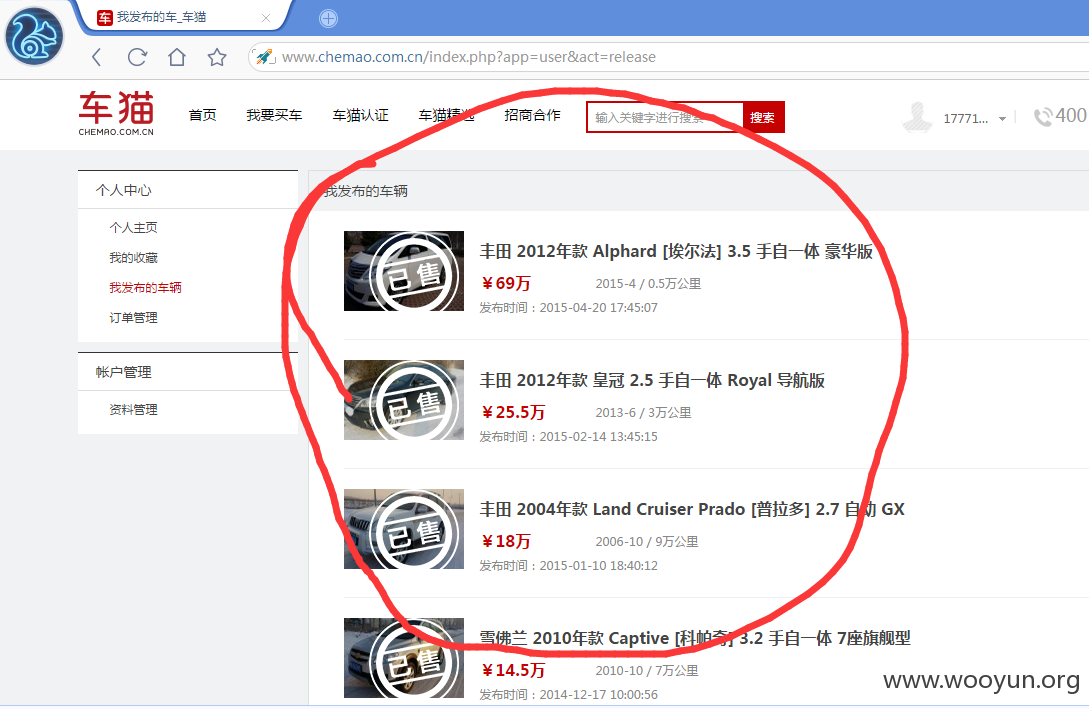Screen dimensions: 1089x709
Task: Reload the page with refresh icon
Action: coord(137,57)
